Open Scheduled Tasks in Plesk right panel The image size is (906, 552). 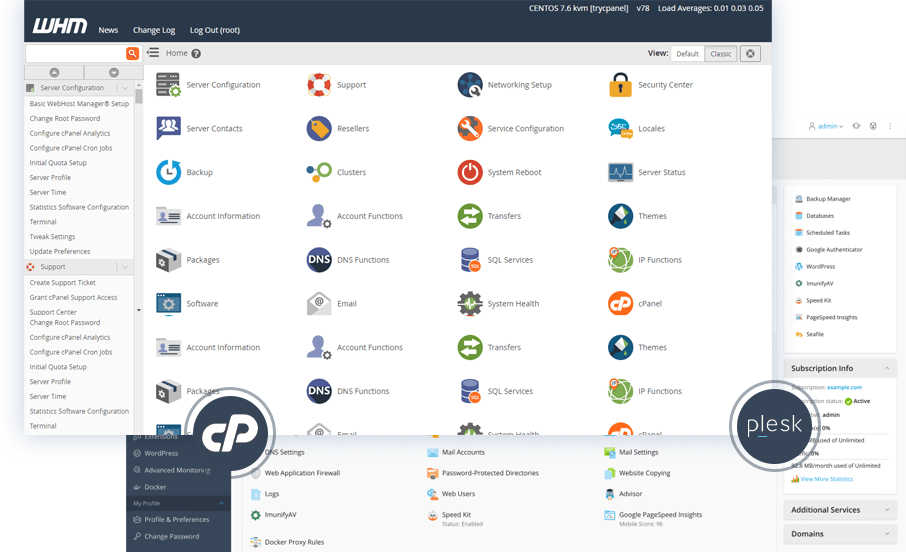pyautogui.click(x=827, y=233)
